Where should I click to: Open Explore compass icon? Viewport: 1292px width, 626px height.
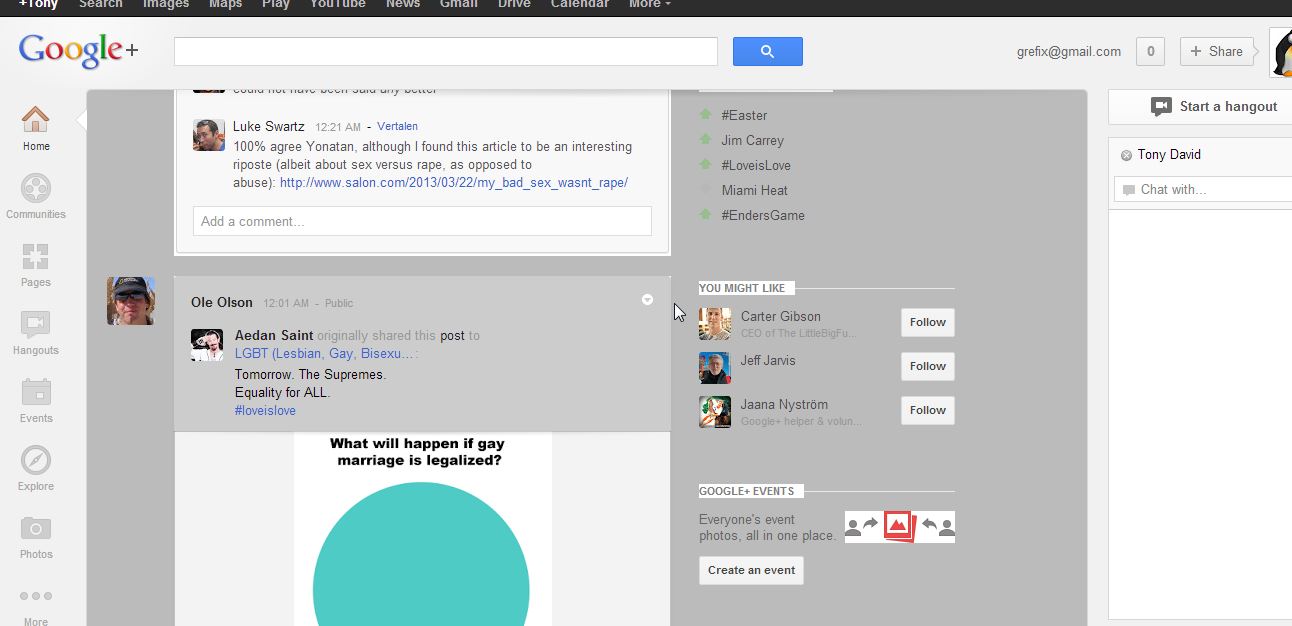click(x=36, y=468)
